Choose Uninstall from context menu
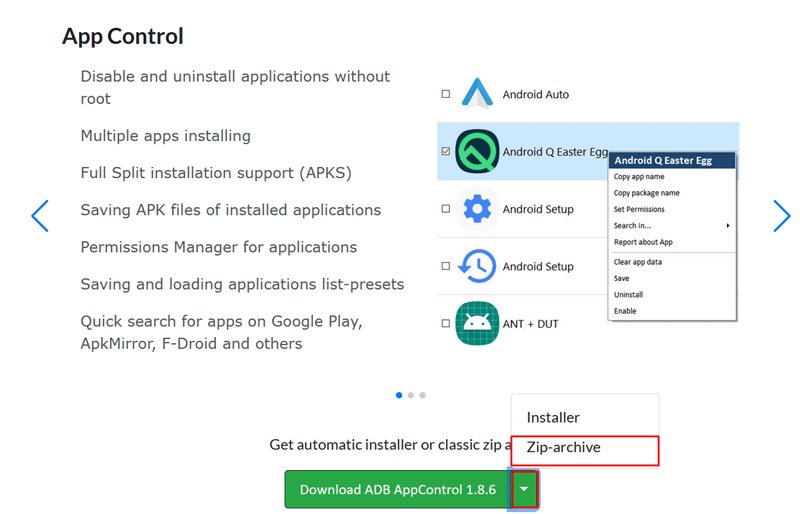 628,295
